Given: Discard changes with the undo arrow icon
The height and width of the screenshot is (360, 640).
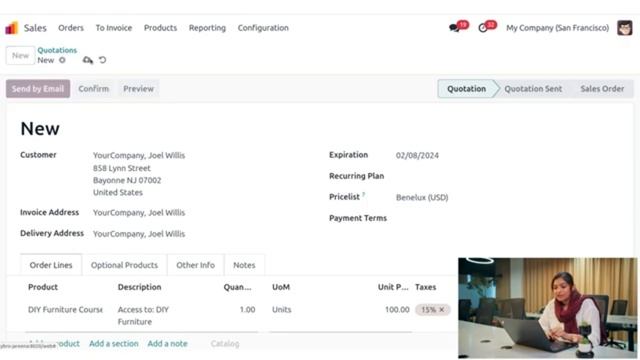Looking at the screenshot, I should point(102,60).
